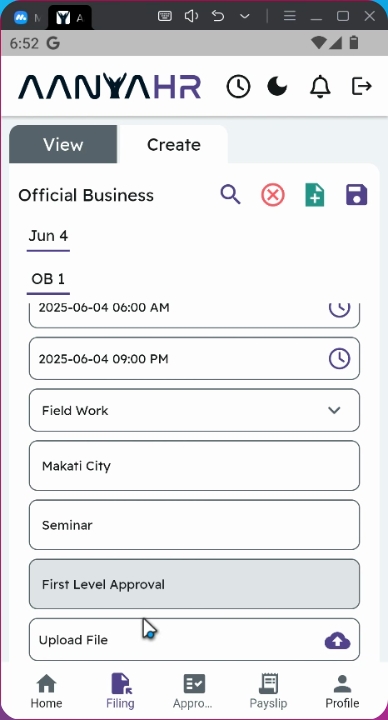Screen dimensions: 388x720
Task: Click the back arrow in emulator title bar
Action: [x=218, y=17]
